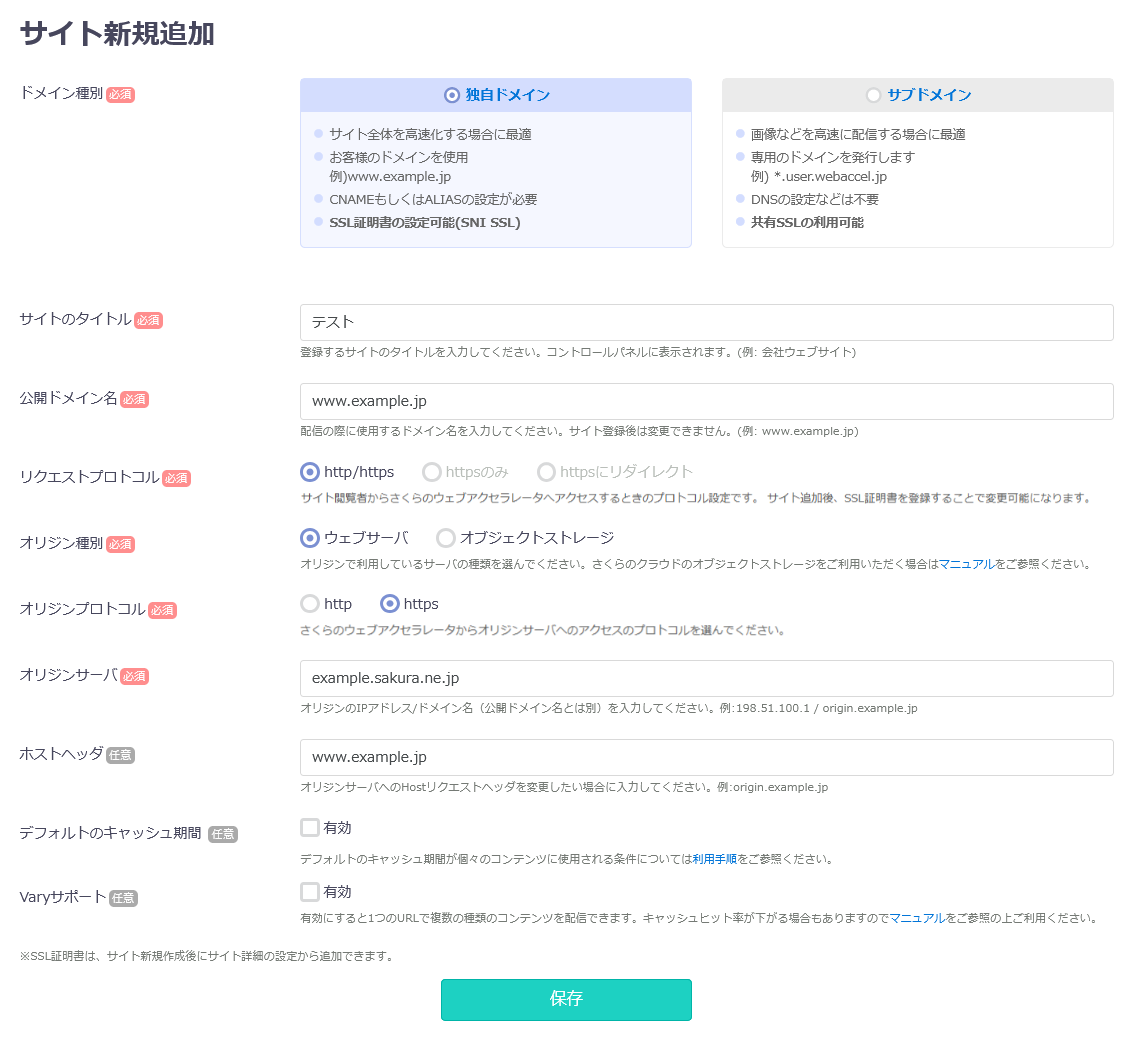Select https origin protocol radio
The height and width of the screenshot is (1040, 1135).
click(x=390, y=604)
